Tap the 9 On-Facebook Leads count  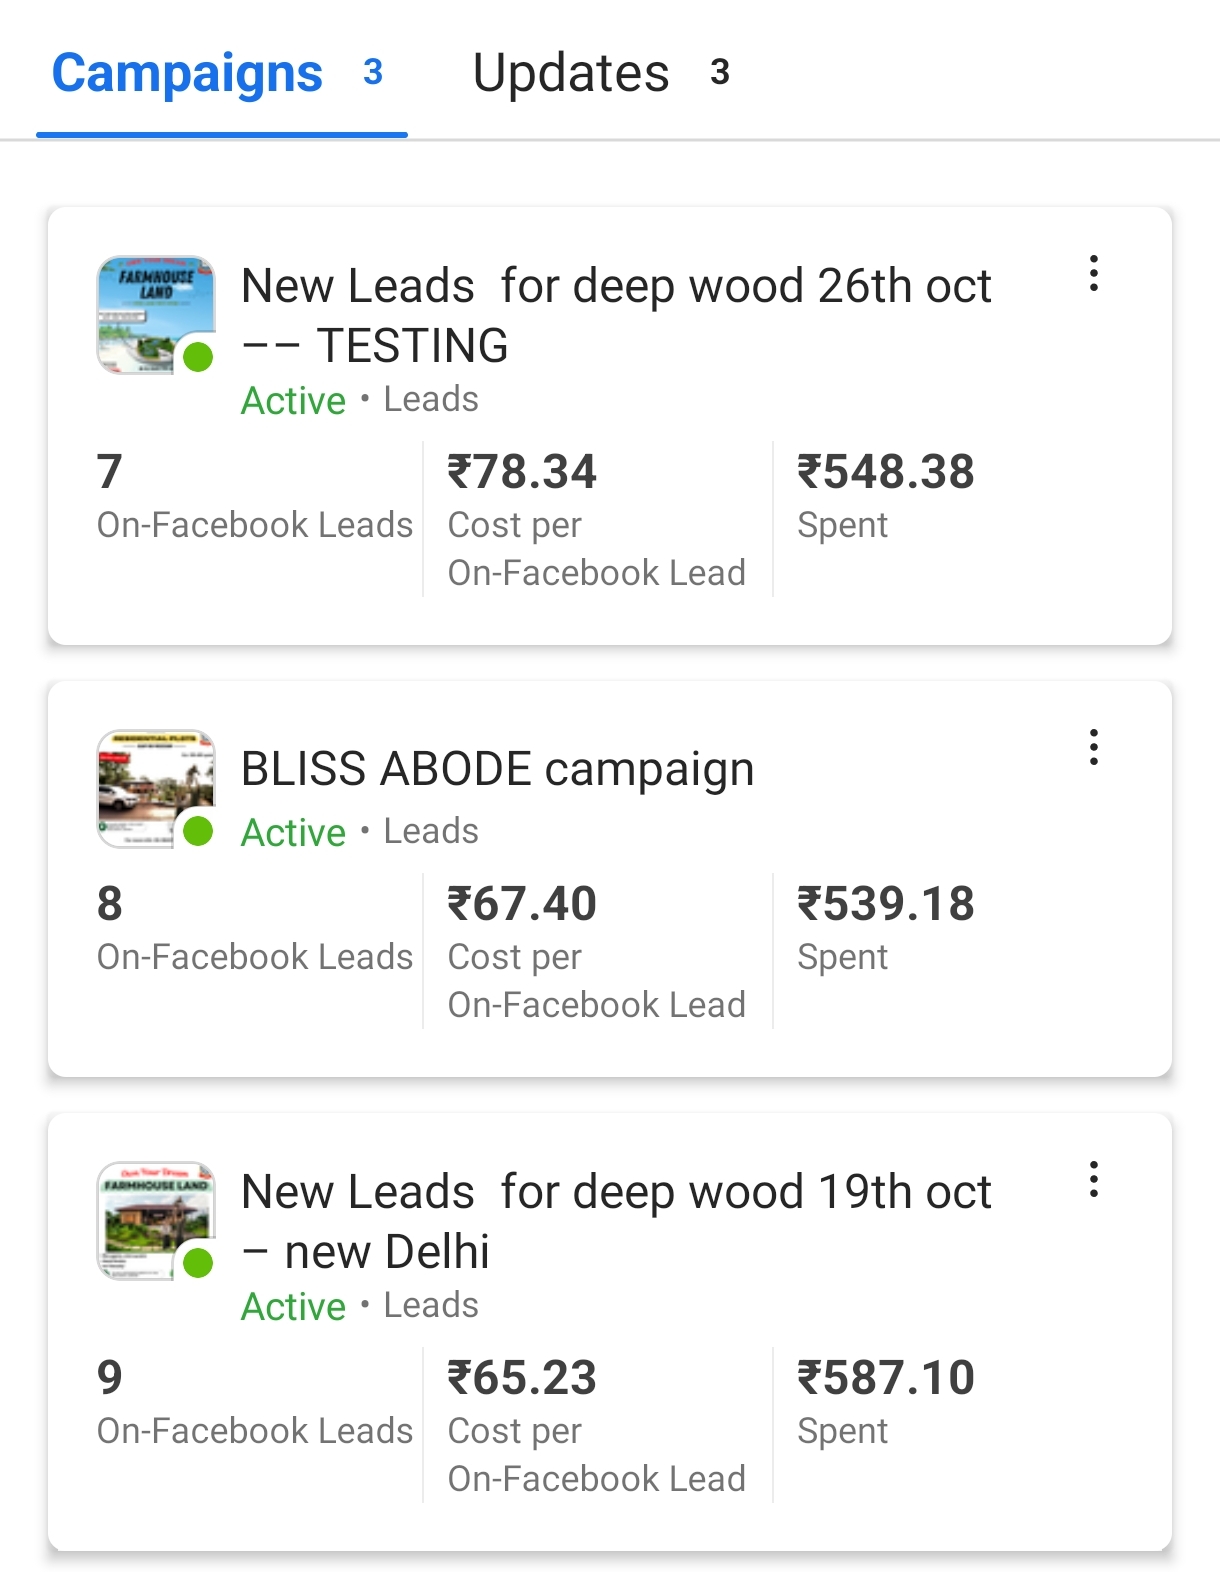point(110,1378)
